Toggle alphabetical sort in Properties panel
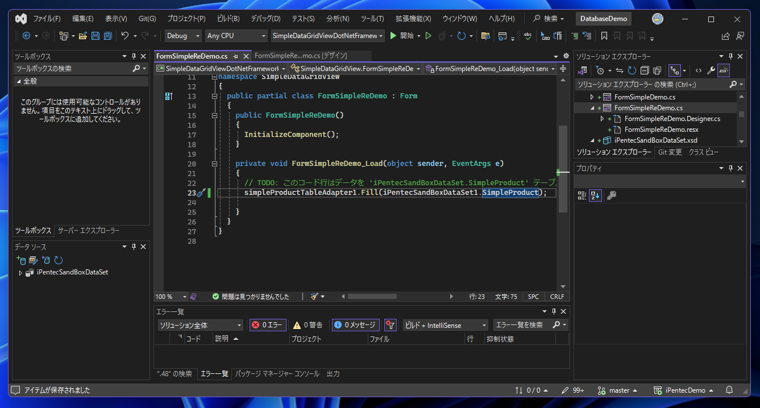760x408 pixels. point(595,195)
